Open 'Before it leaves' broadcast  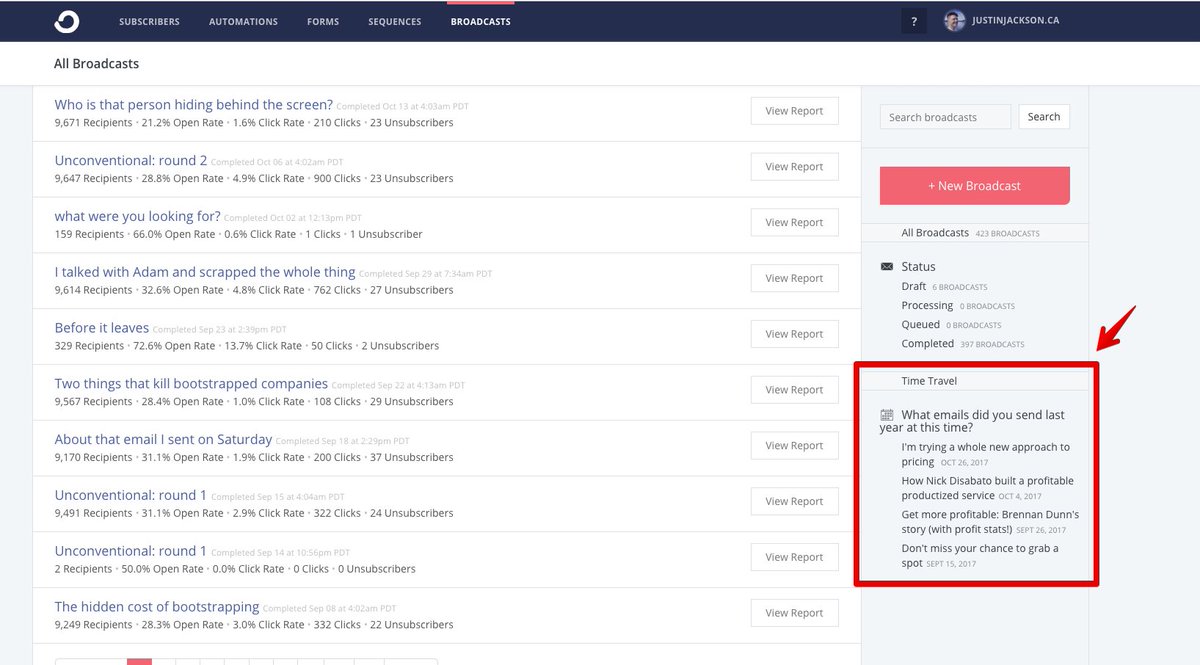click(102, 328)
